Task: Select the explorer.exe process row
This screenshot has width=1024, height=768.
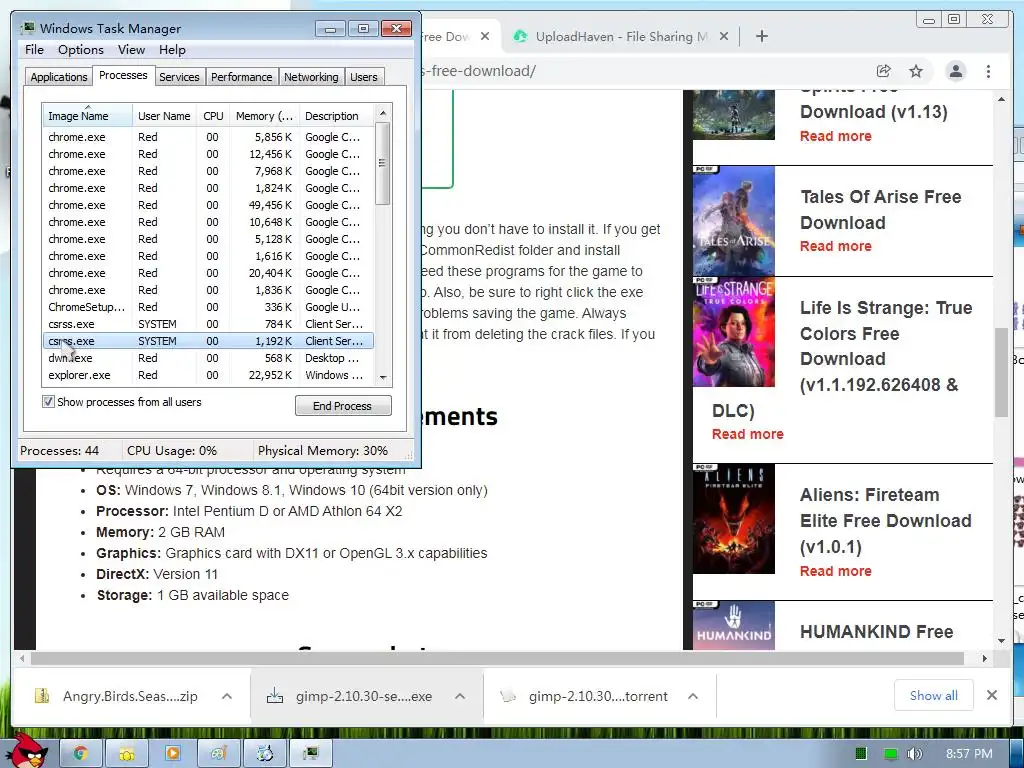Action: (x=208, y=375)
